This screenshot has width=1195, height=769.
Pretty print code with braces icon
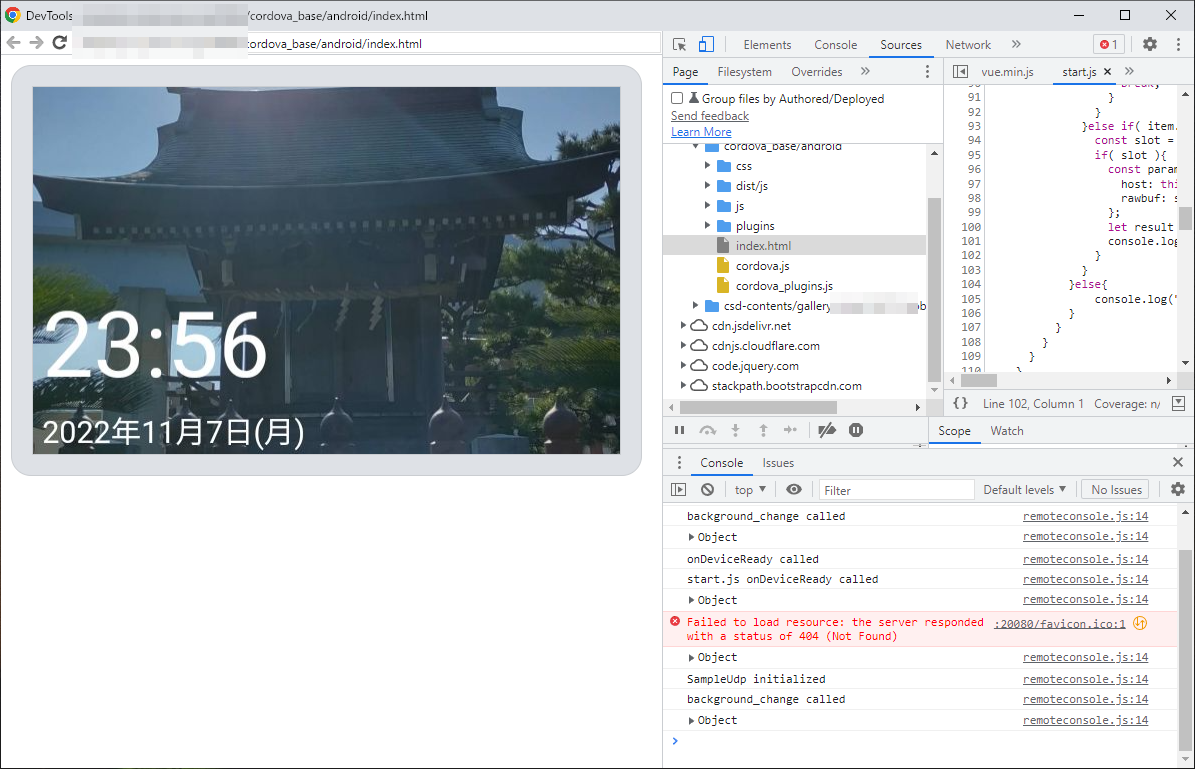point(961,403)
